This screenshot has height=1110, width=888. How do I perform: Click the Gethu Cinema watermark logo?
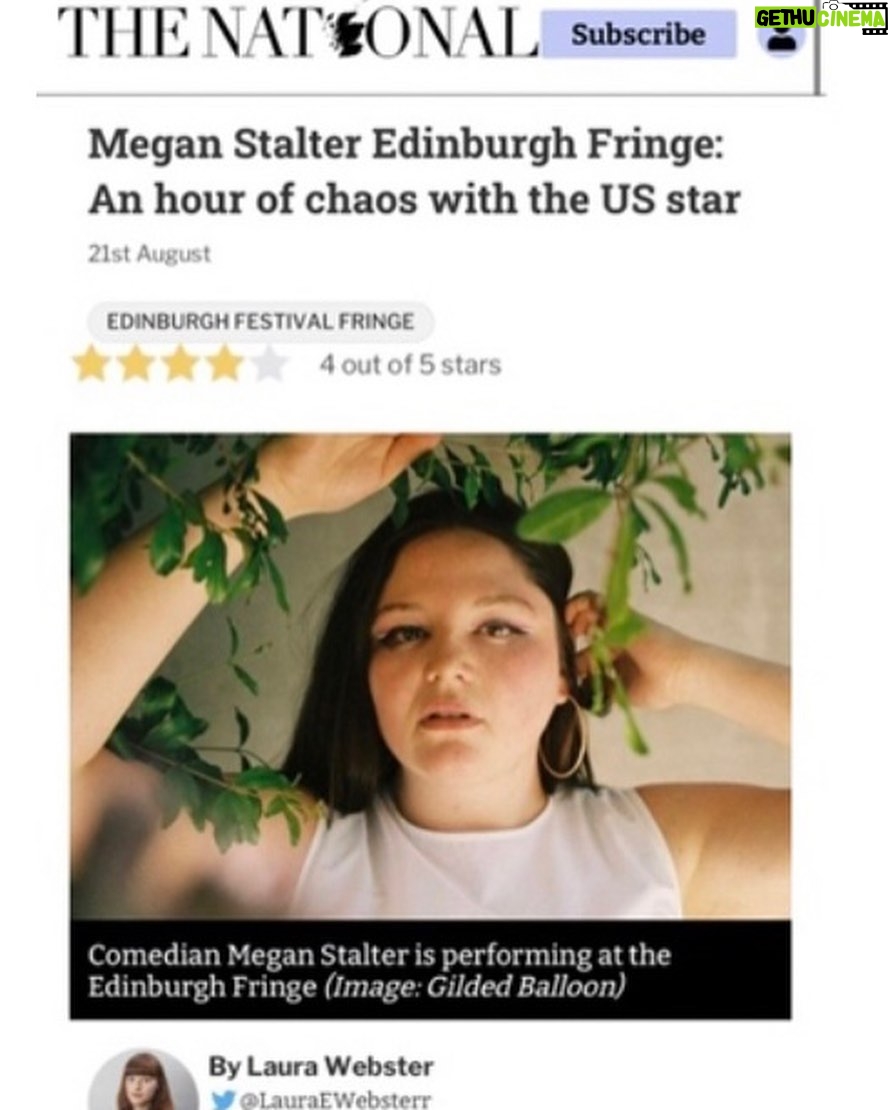(820, 18)
